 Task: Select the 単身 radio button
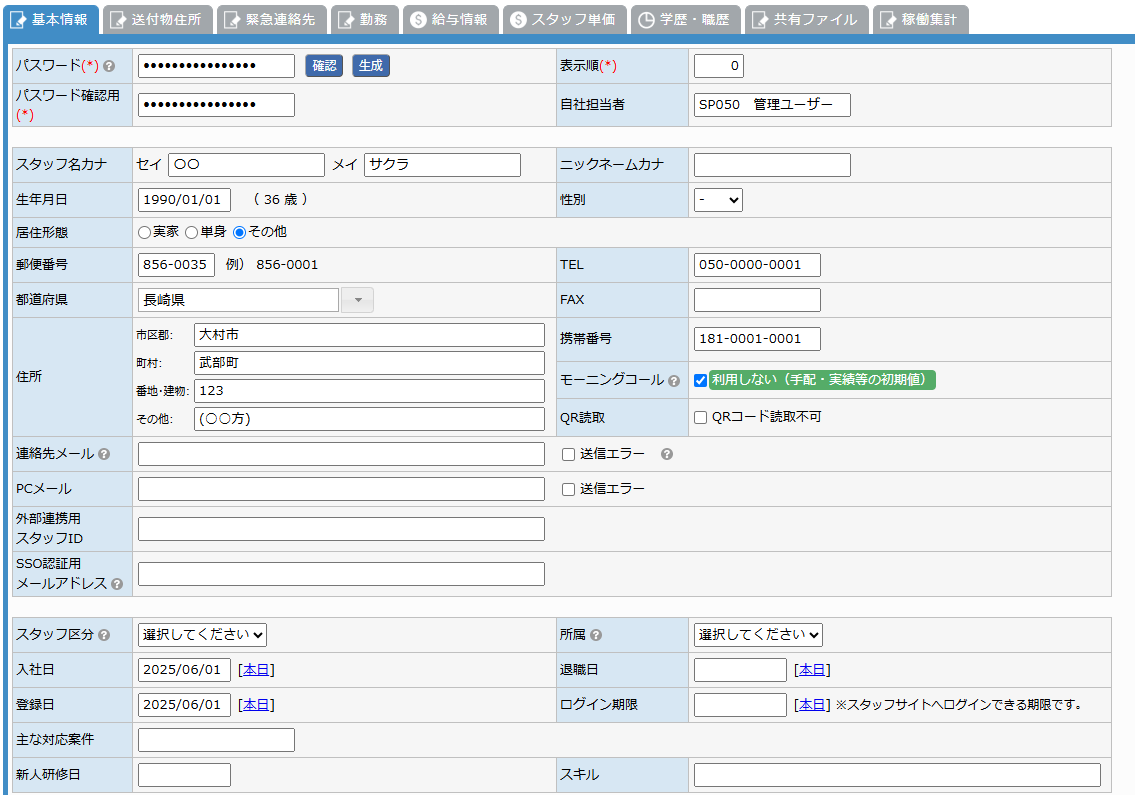[x=192, y=232]
